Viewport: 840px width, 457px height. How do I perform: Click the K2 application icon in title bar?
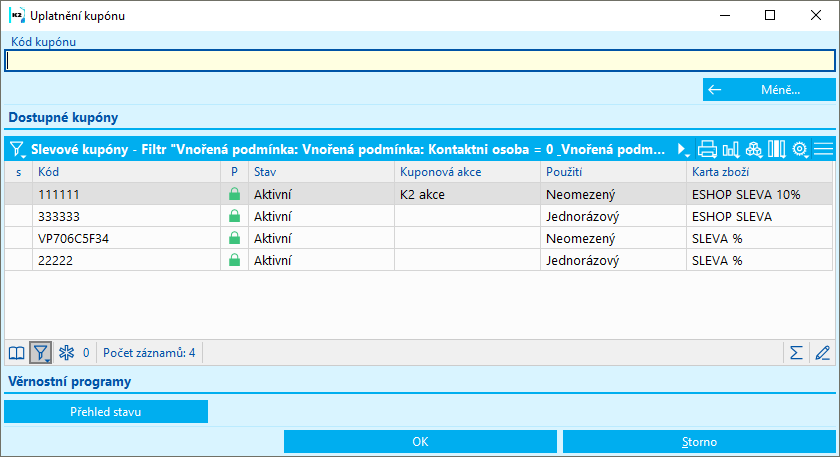16,16
